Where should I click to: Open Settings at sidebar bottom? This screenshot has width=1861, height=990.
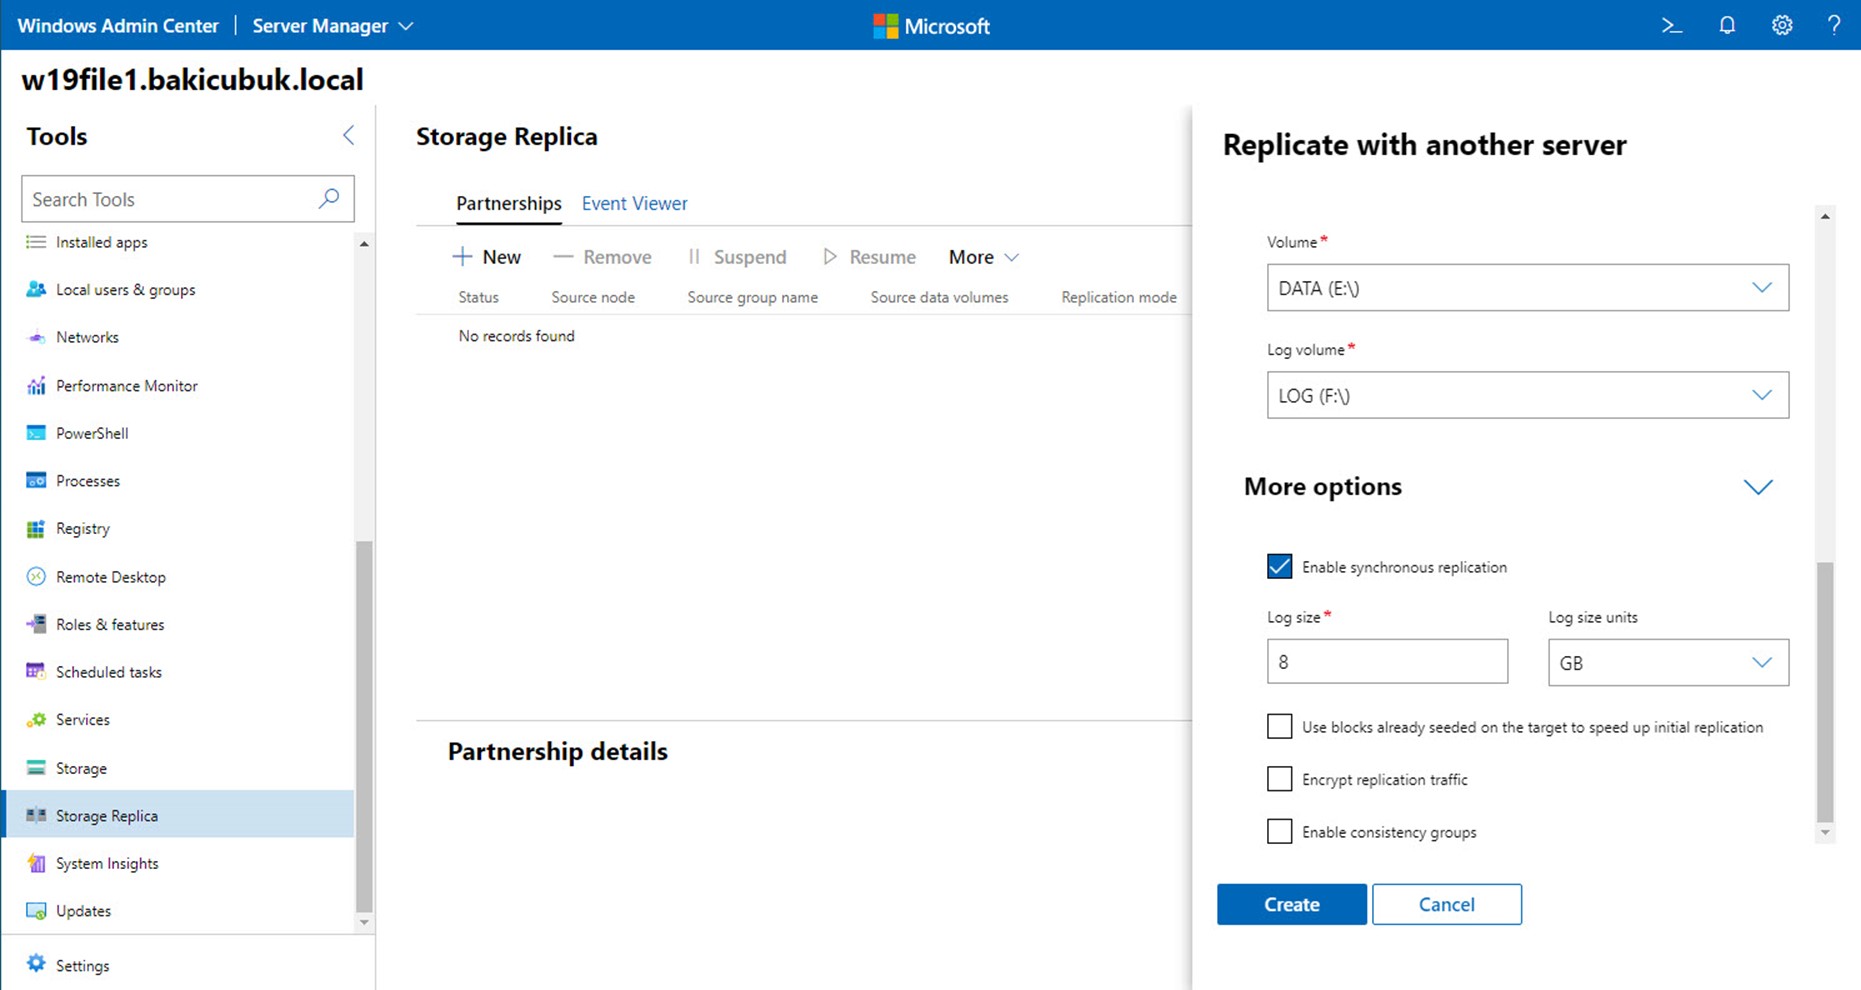click(68, 965)
